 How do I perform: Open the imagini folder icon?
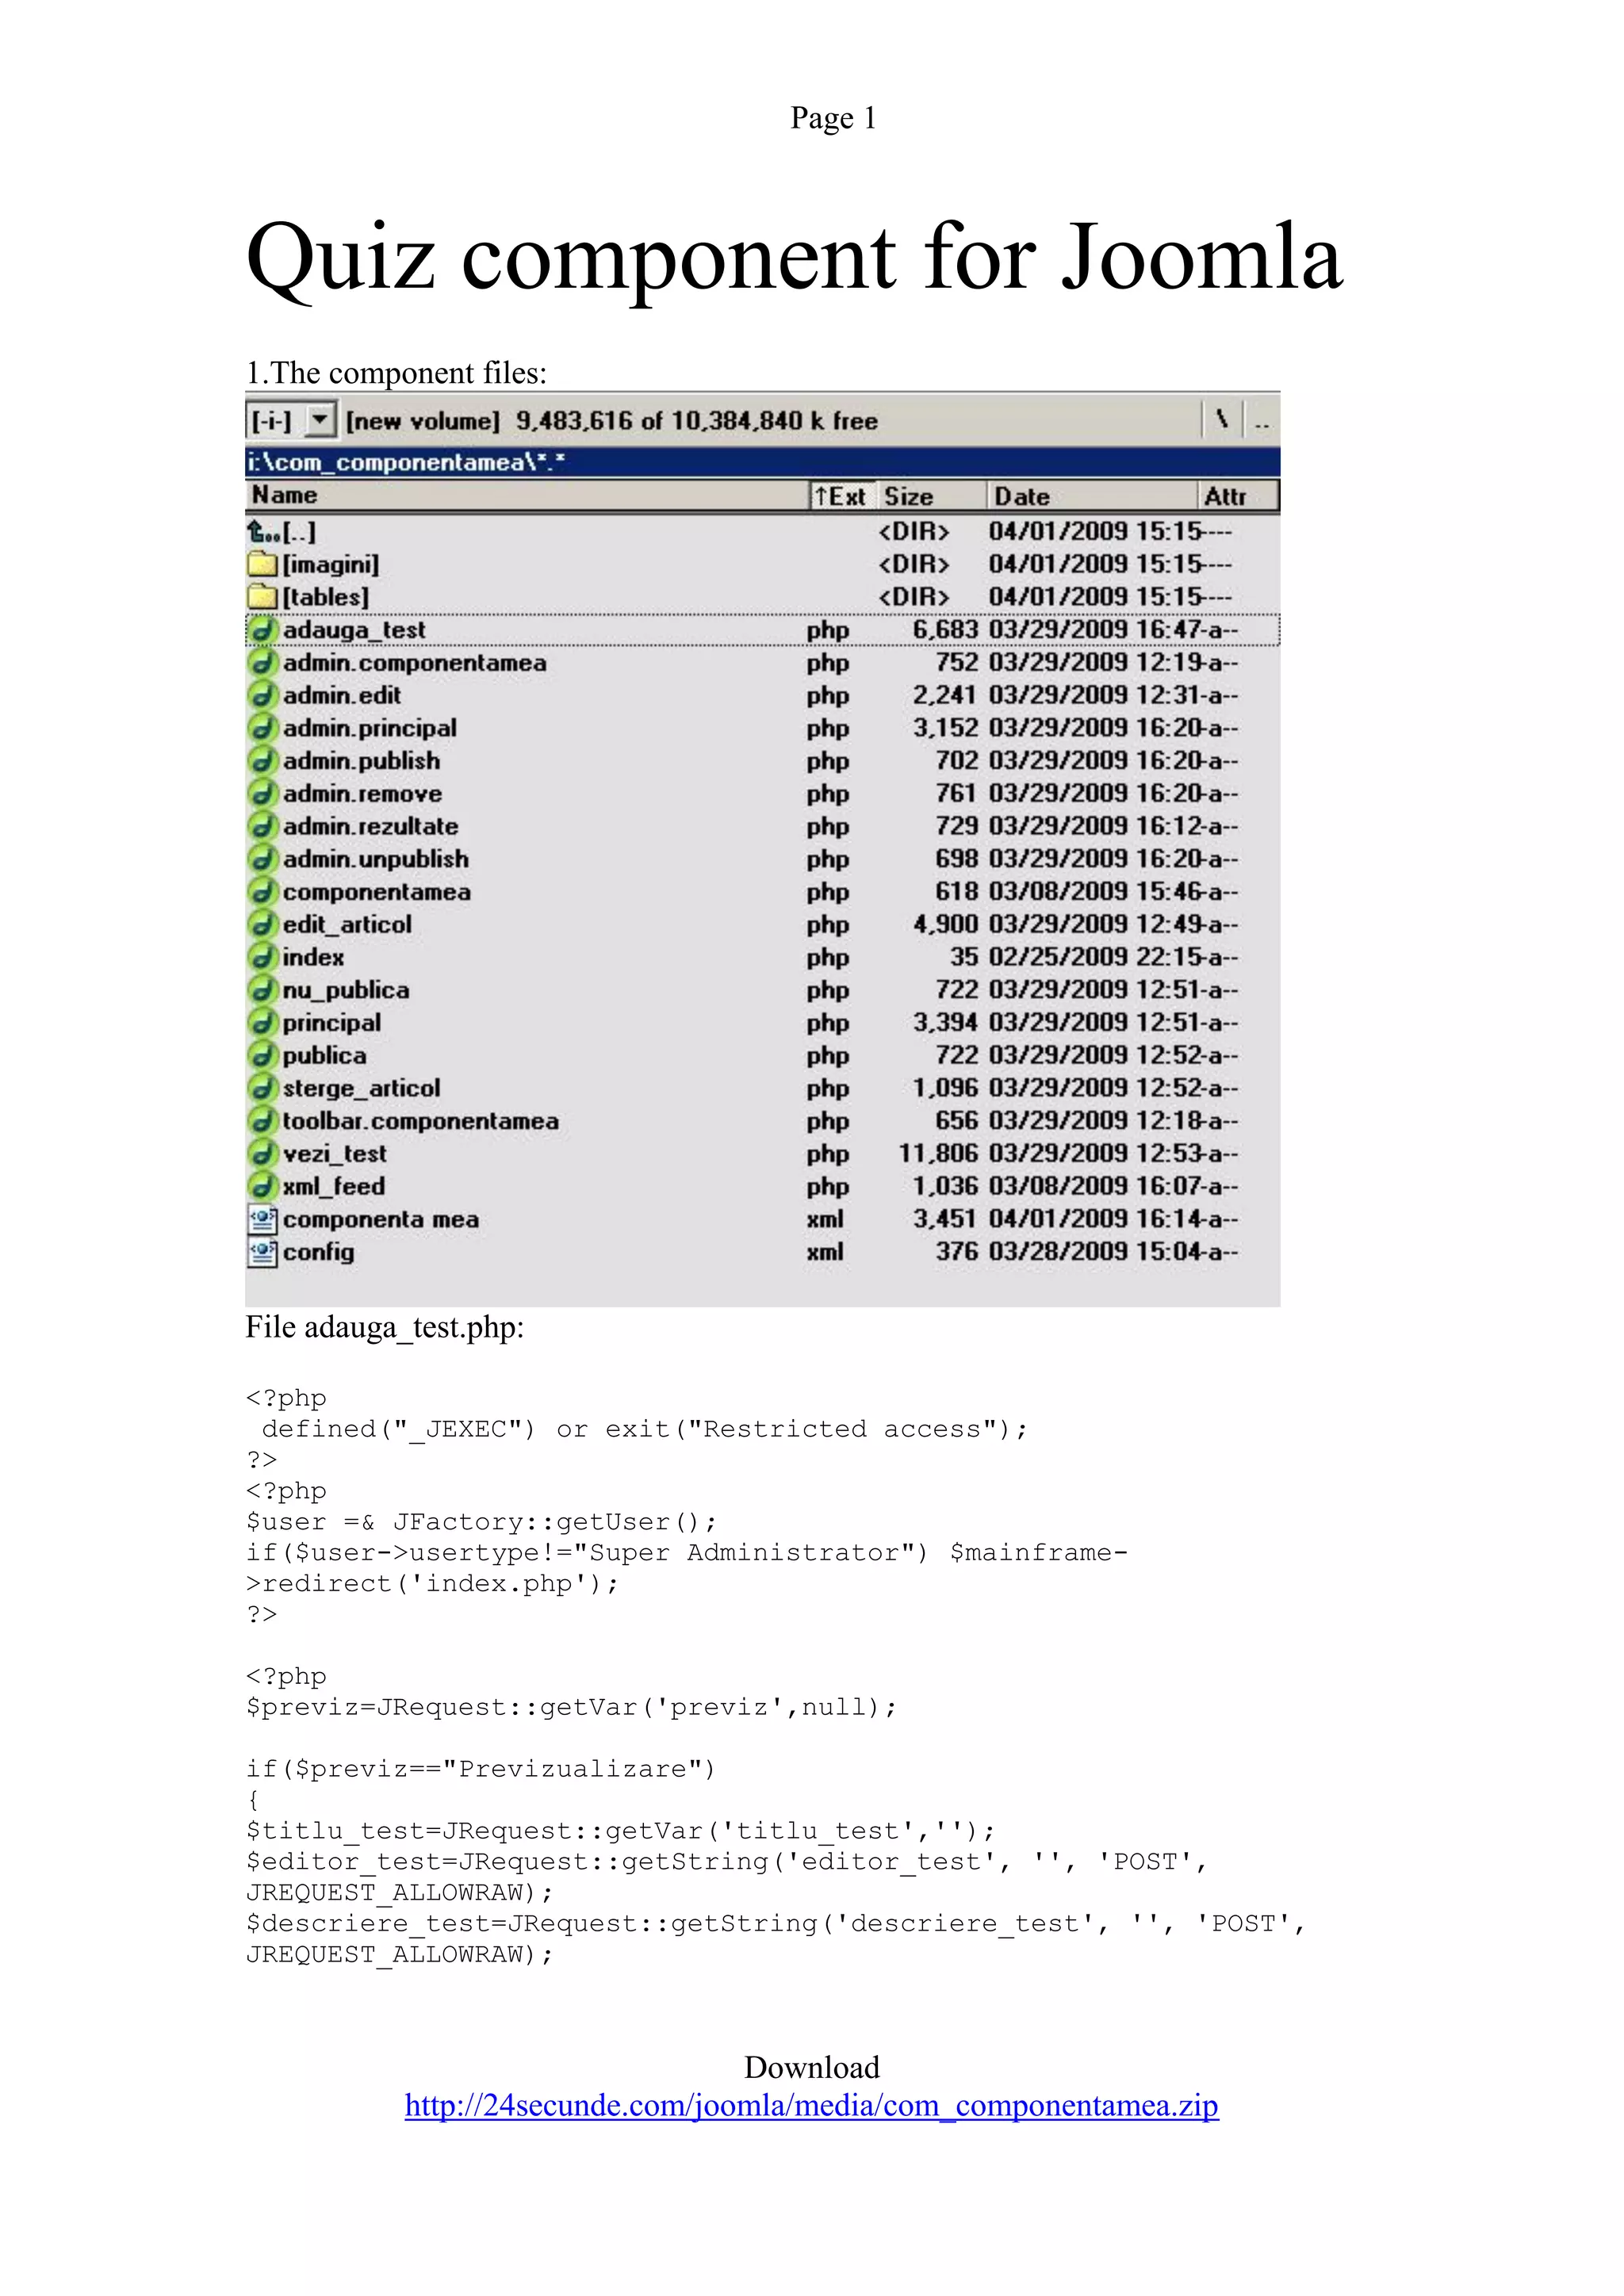pos(262,564)
